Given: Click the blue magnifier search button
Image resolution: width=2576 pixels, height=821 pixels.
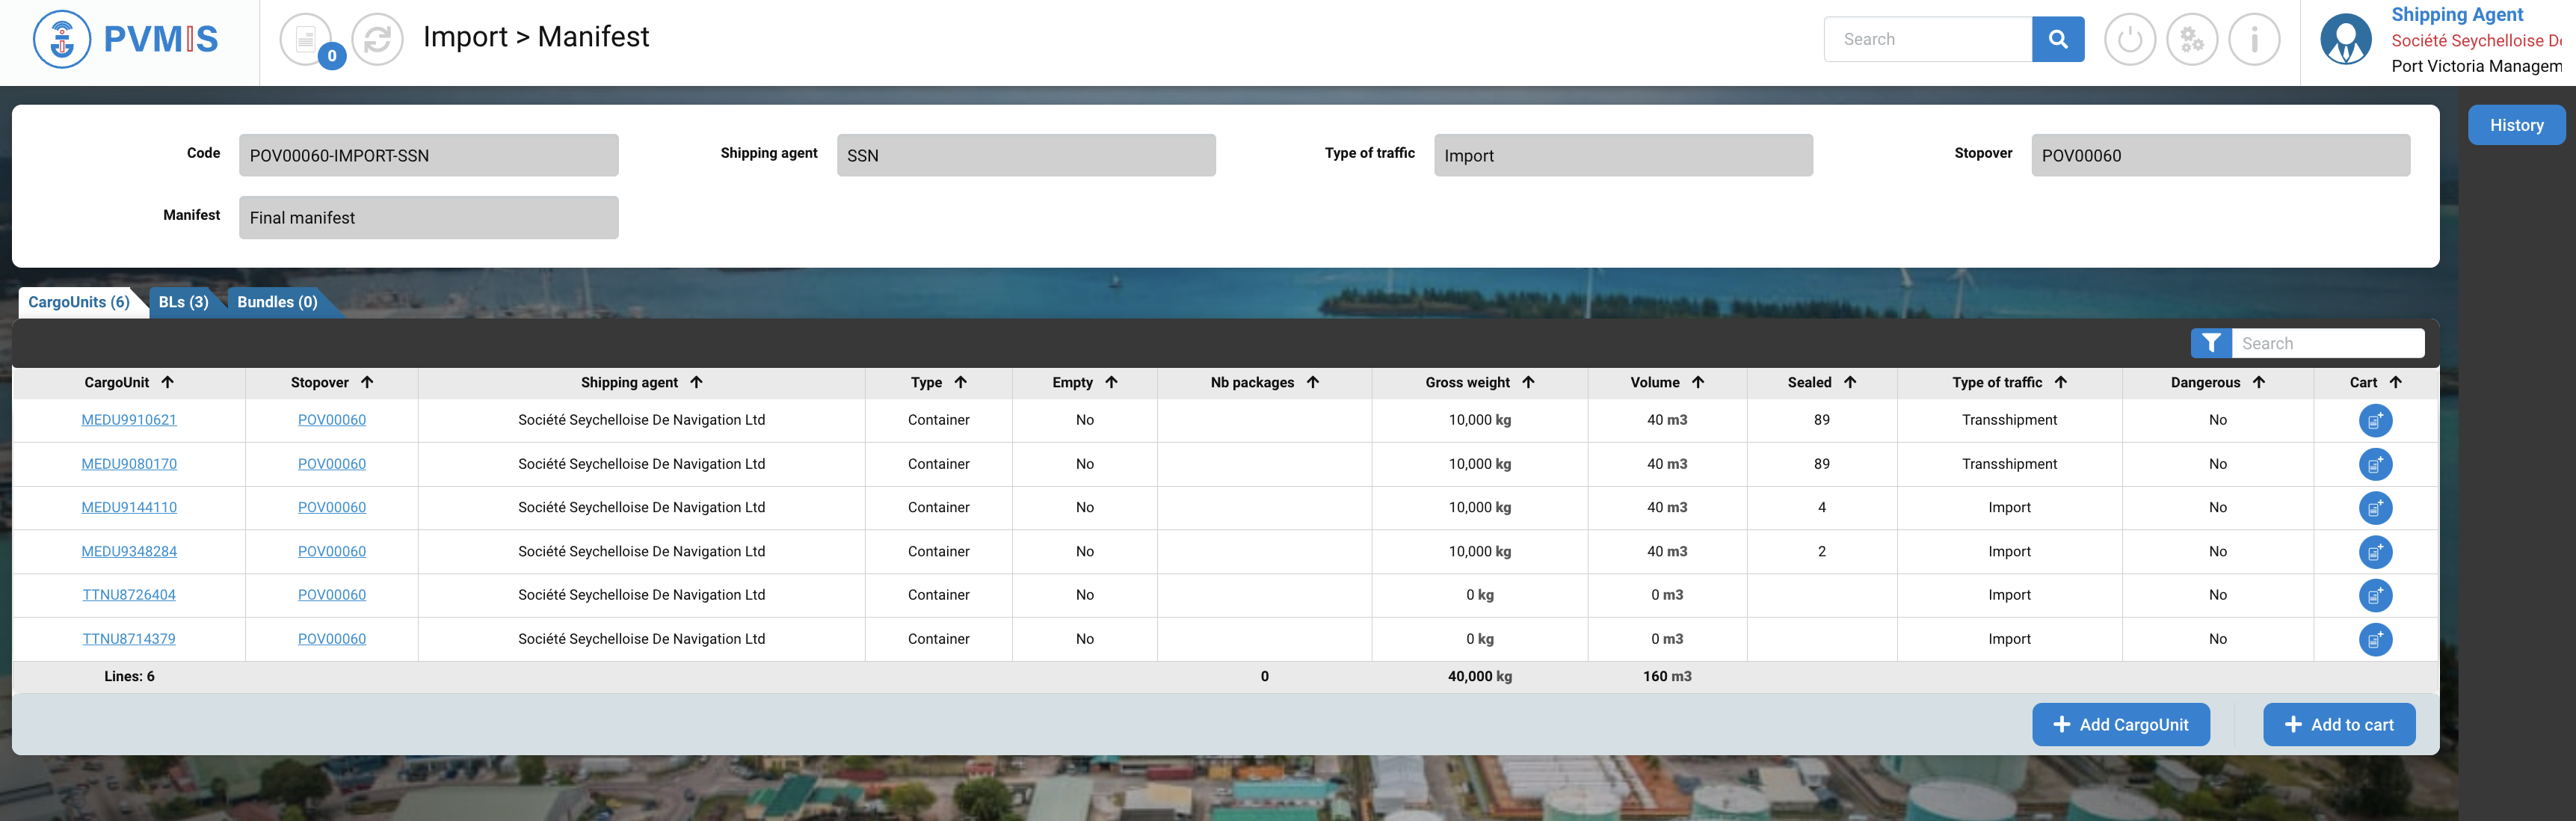Looking at the screenshot, I should 2057,39.
